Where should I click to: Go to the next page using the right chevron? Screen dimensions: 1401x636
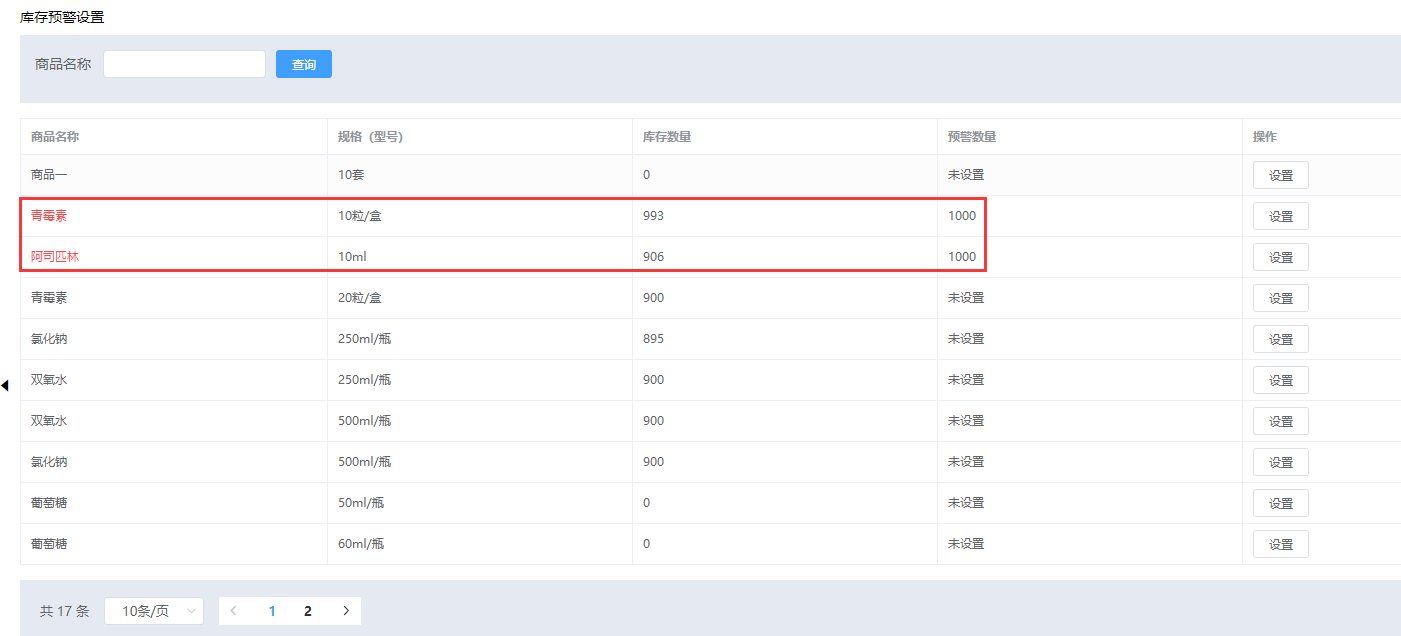click(345, 611)
